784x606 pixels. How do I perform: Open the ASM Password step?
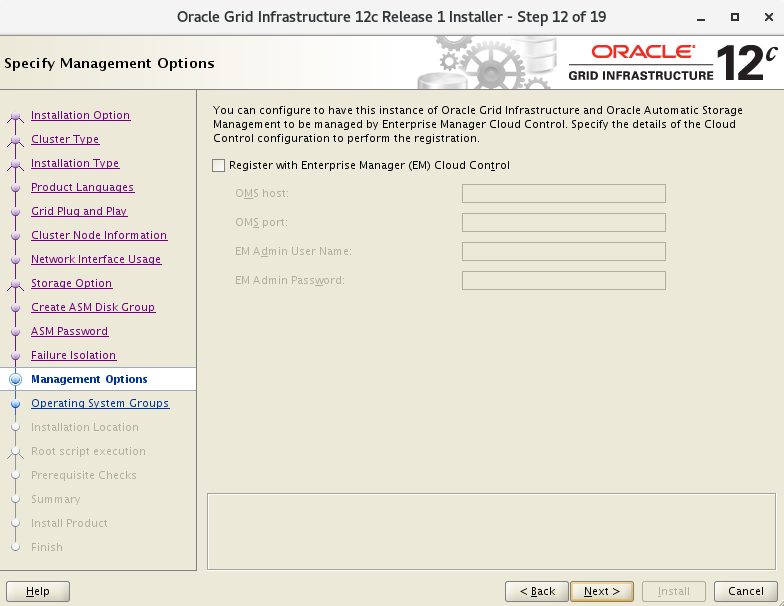click(70, 331)
